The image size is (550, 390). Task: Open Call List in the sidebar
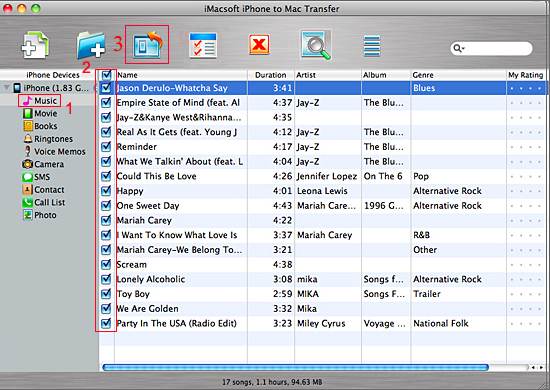pos(43,202)
